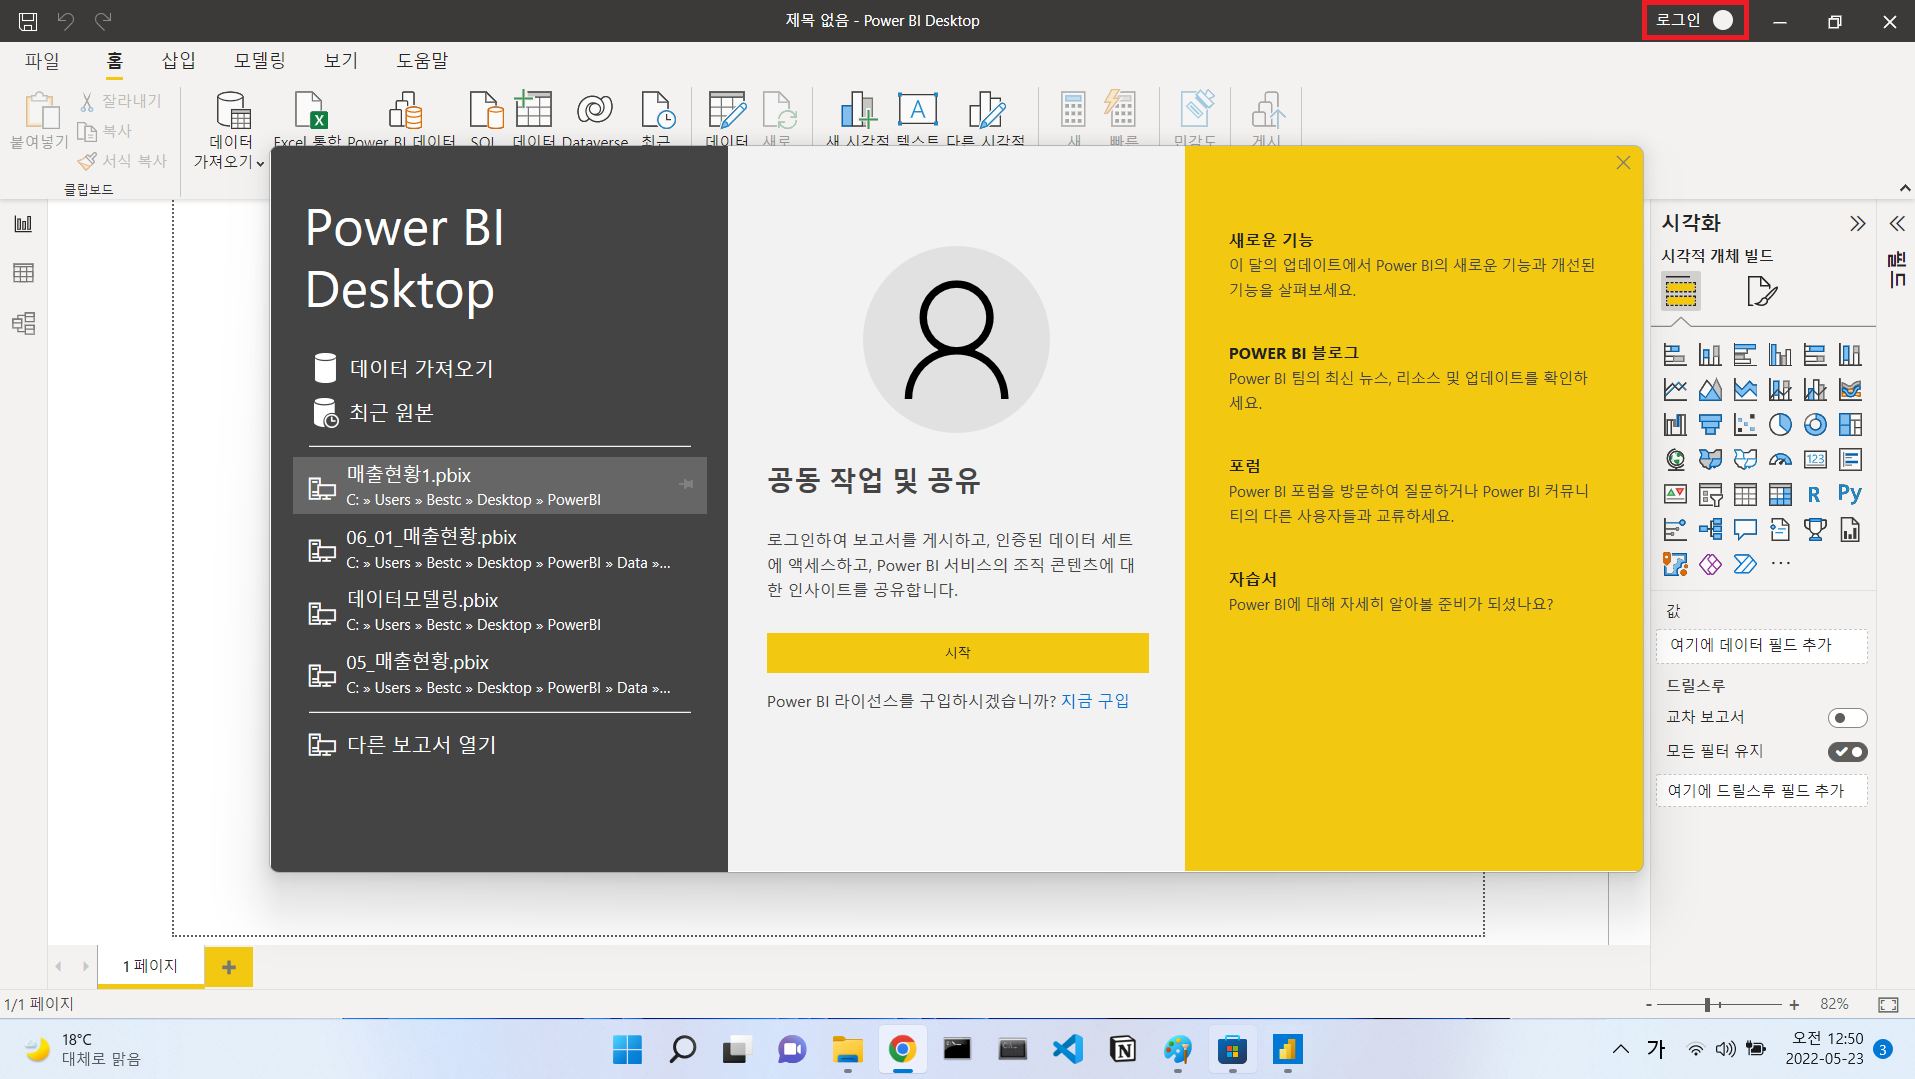Open recent file 매출현황1.pbix
Viewport: 1915px width, 1079px height.
click(500, 486)
